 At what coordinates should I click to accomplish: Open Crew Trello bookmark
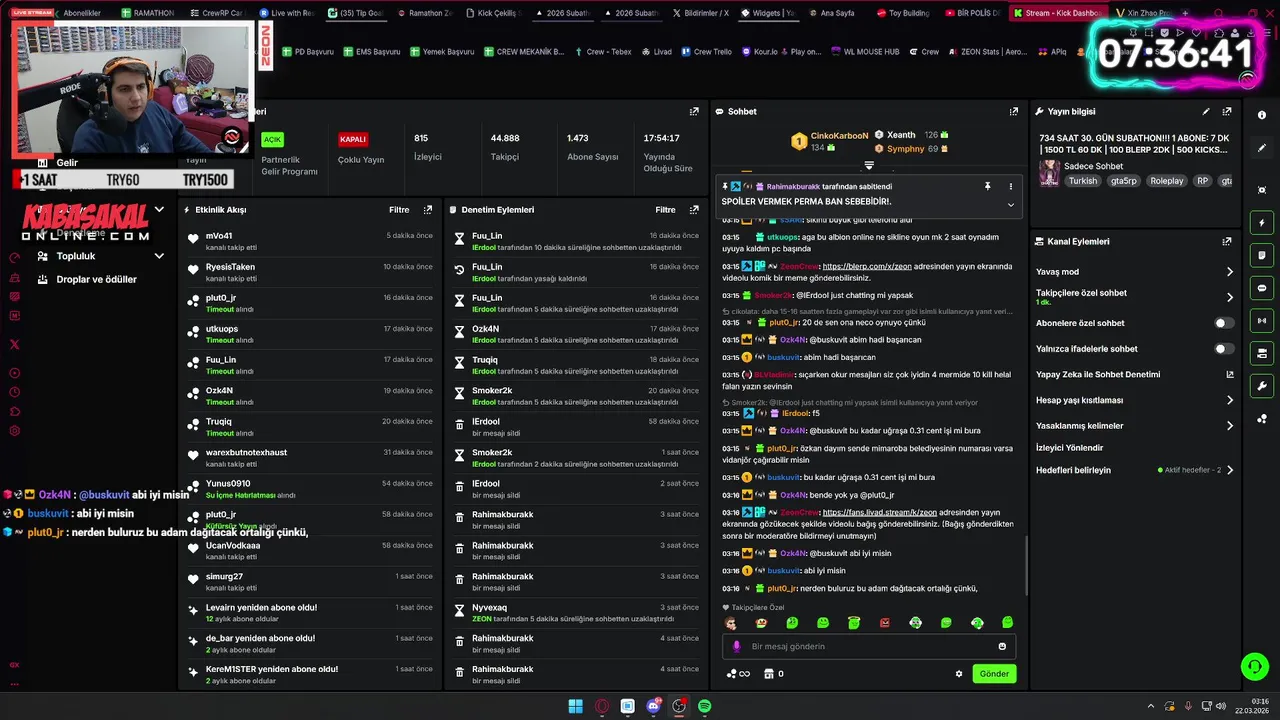(706, 51)
